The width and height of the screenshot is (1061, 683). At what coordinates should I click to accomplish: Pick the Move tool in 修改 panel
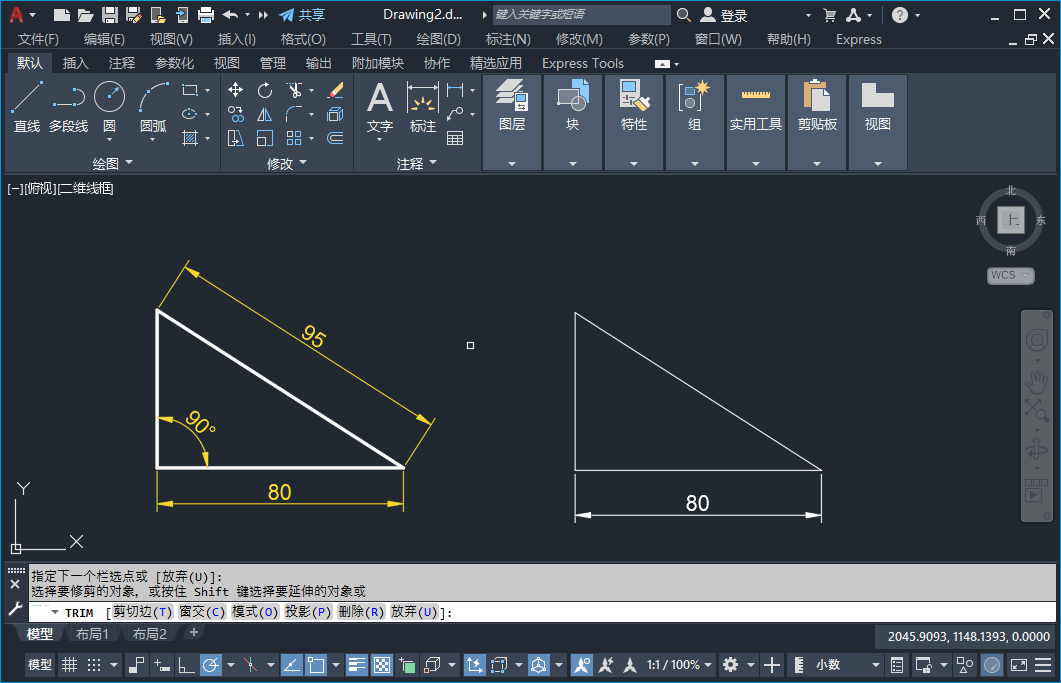tap(236, 90)
